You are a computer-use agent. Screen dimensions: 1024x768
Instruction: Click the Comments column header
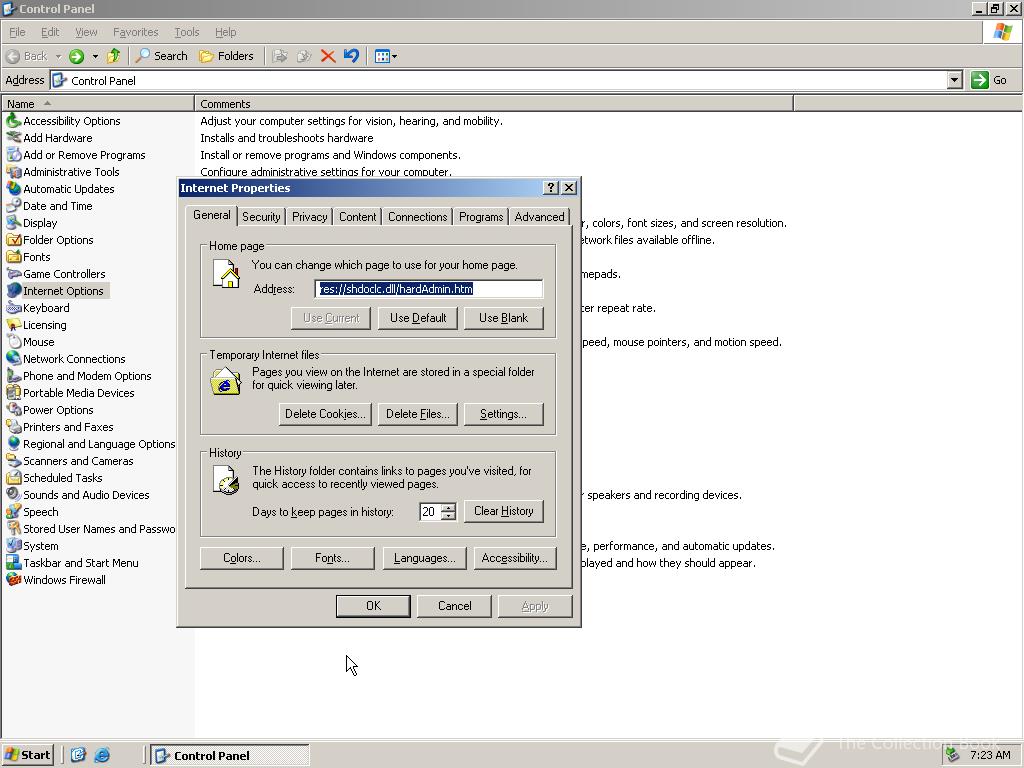[x=494, y=104]
